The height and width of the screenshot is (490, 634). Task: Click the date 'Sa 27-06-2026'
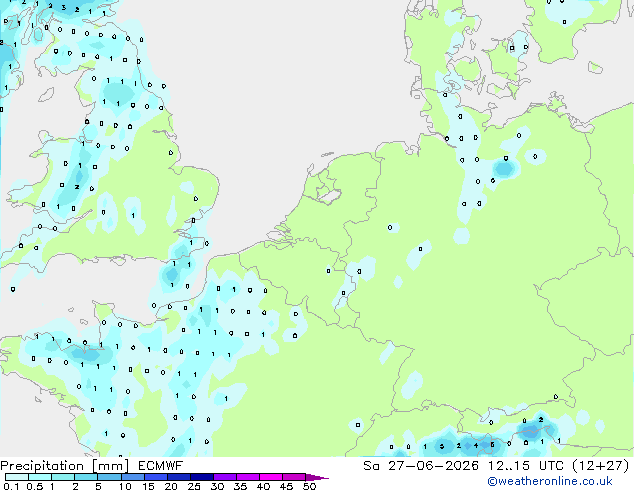click(x=421, y=466)
